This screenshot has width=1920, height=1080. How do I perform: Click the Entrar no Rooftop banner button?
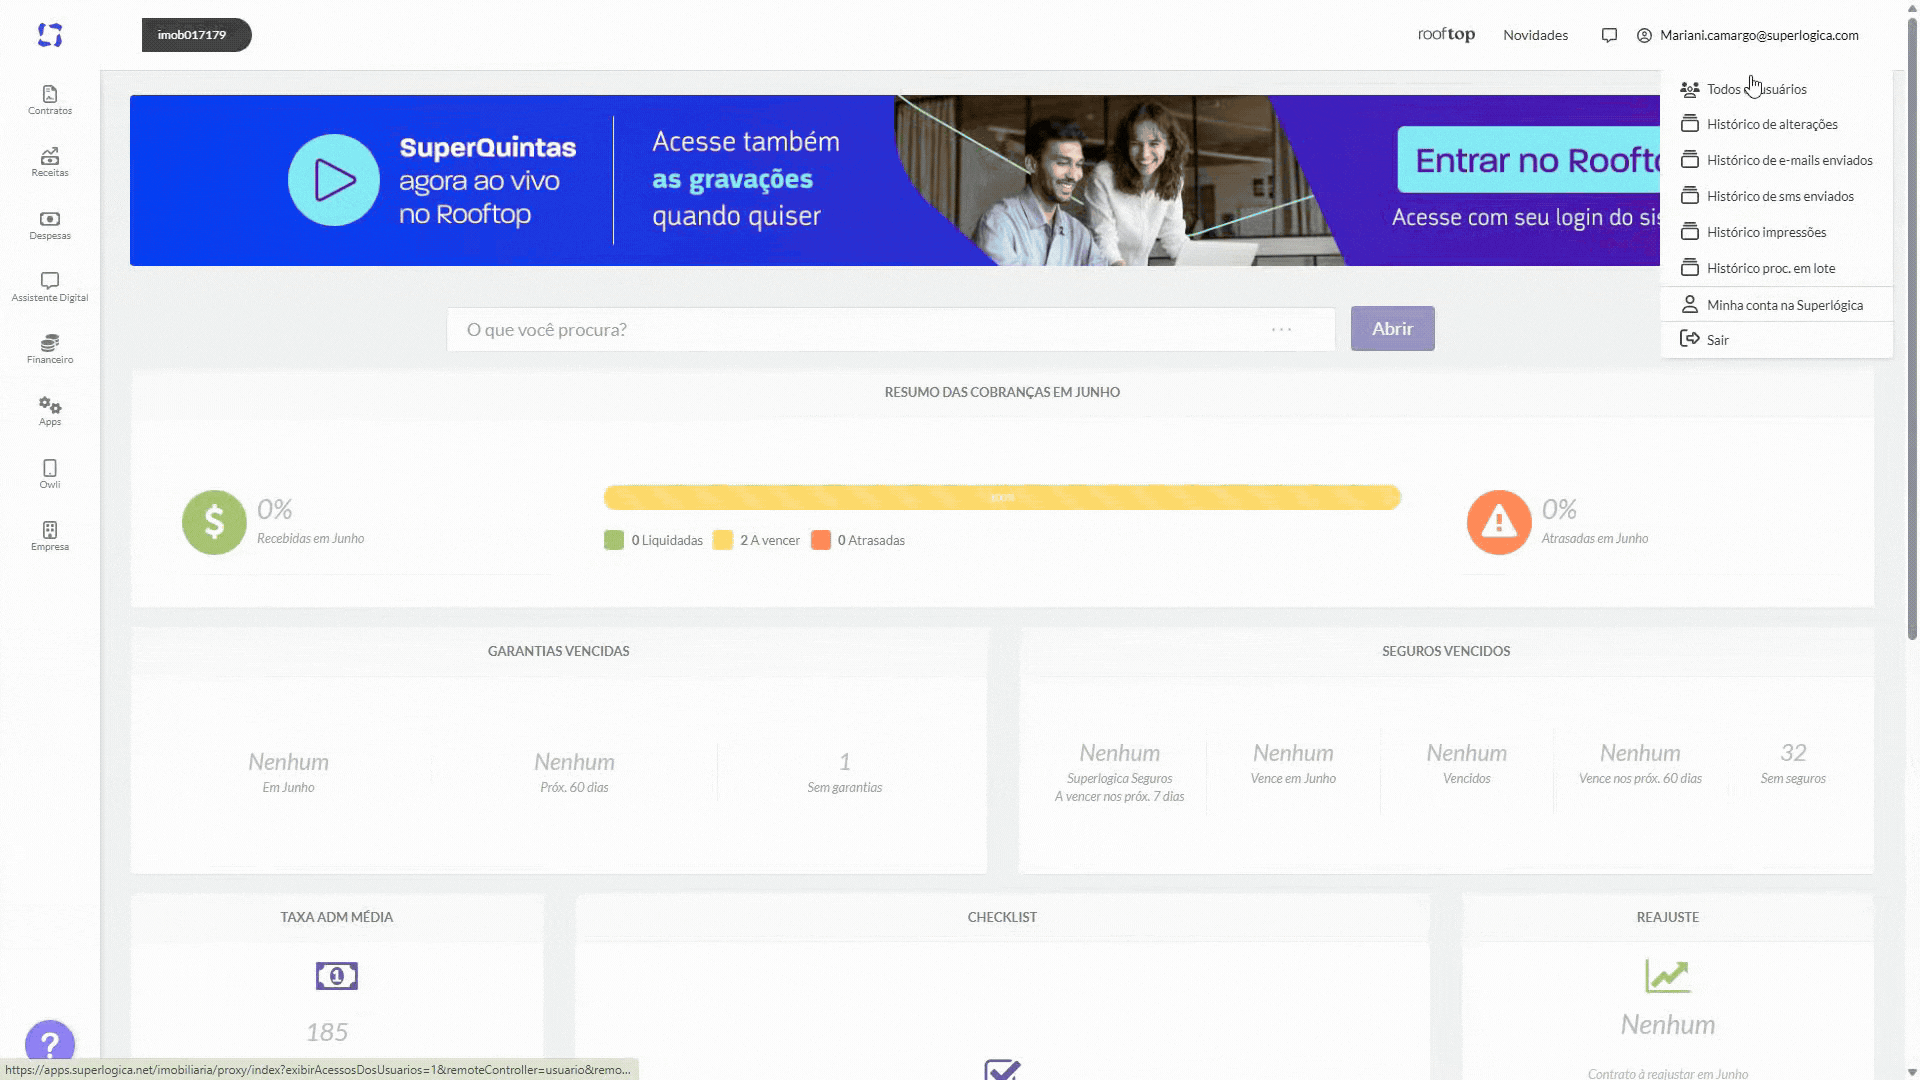coord(1528,160)
